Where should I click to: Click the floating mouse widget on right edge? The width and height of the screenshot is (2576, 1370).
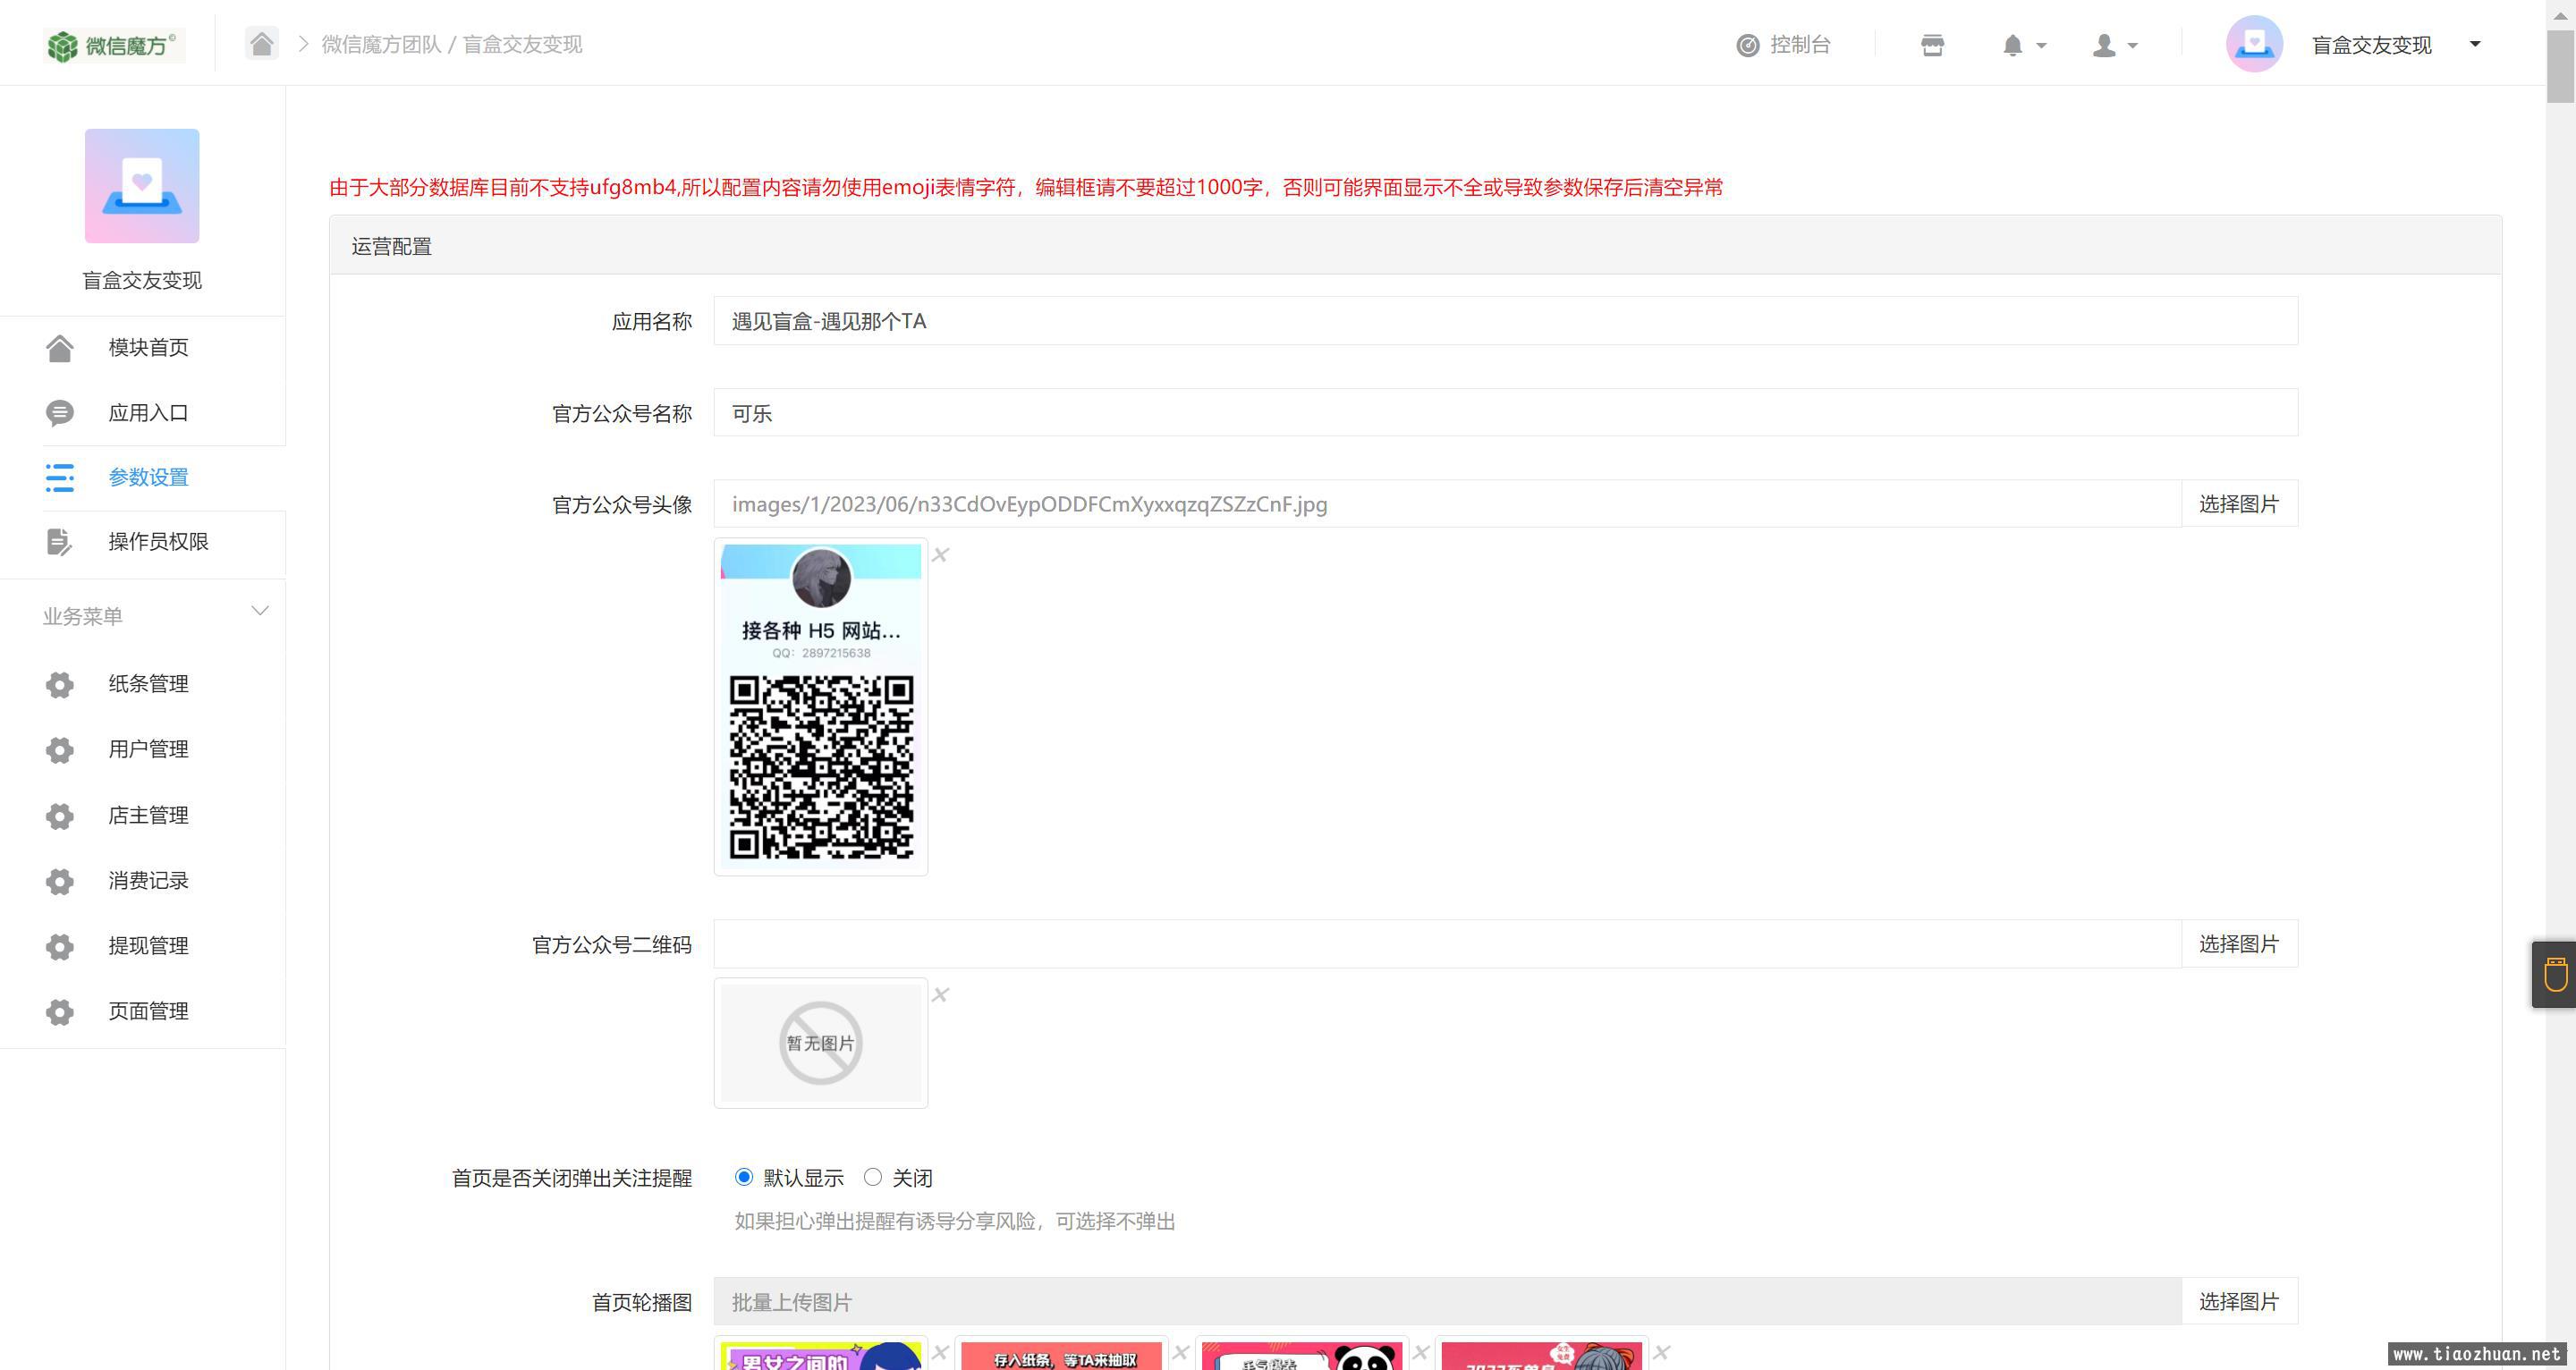[x=2555, y=974]
